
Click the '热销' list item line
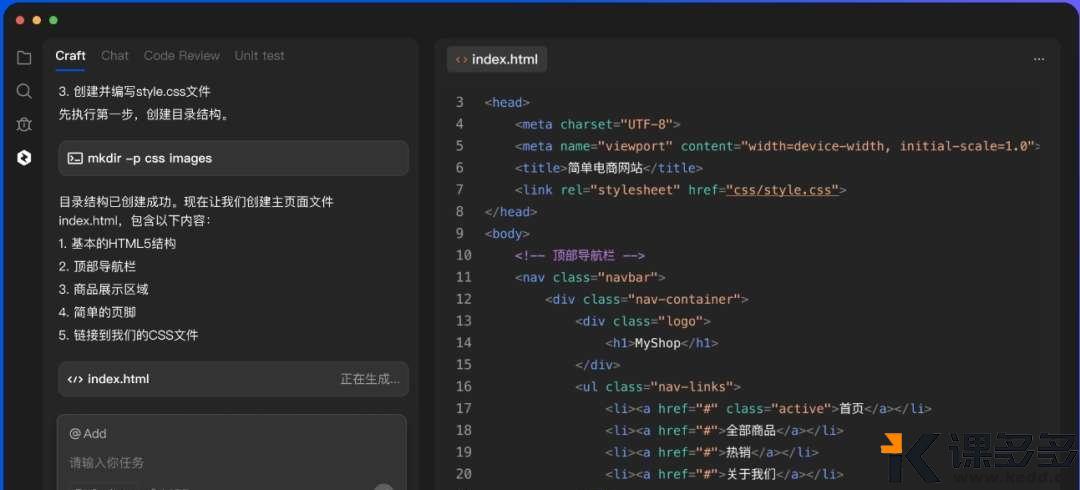click(x=712, y=452)
